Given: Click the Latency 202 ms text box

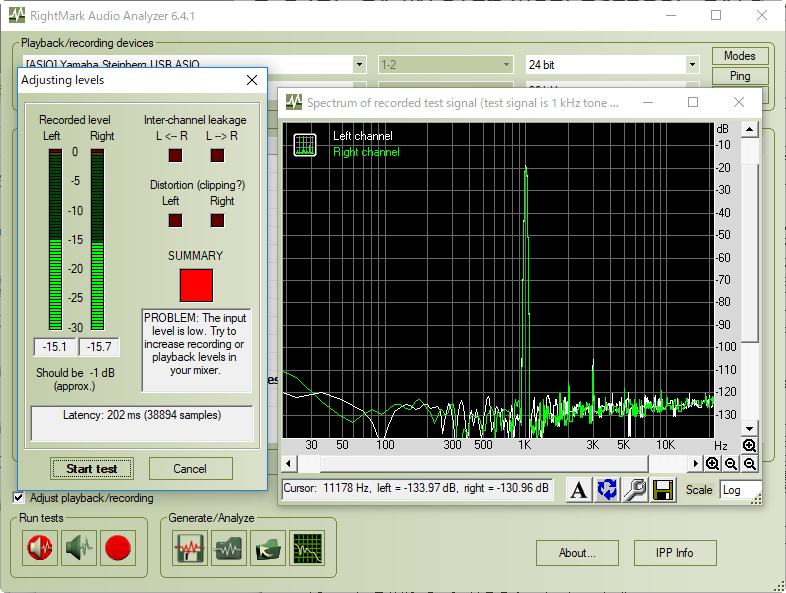Looking at the screenshot, I should tap(142, 423).
